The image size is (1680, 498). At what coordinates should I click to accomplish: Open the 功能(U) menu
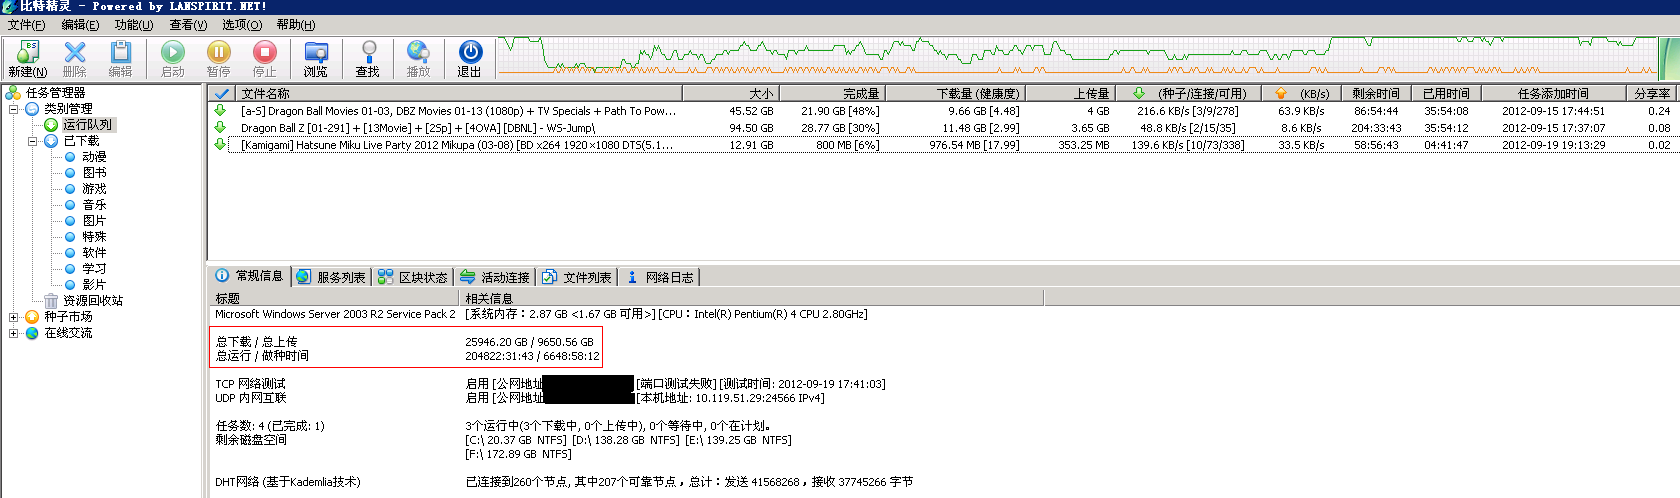pos(133,25)
